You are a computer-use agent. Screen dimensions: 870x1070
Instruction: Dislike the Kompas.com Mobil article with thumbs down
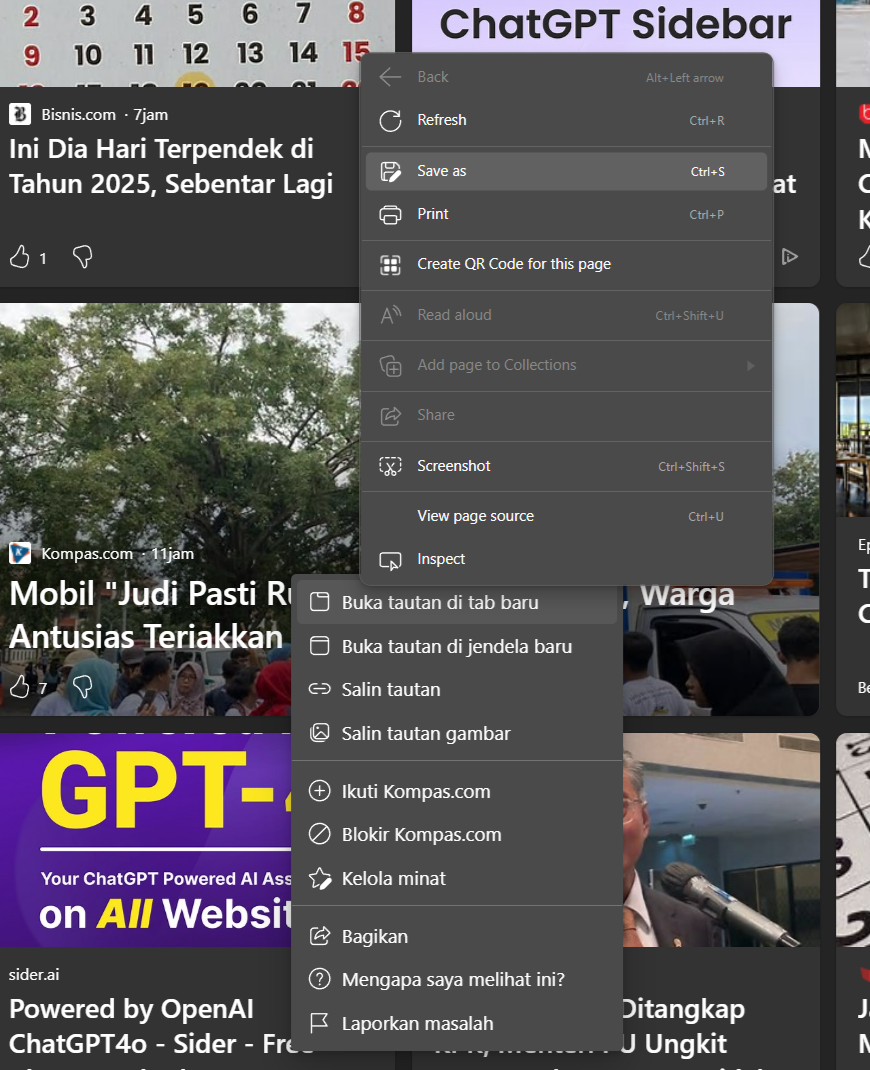(83, 686)
